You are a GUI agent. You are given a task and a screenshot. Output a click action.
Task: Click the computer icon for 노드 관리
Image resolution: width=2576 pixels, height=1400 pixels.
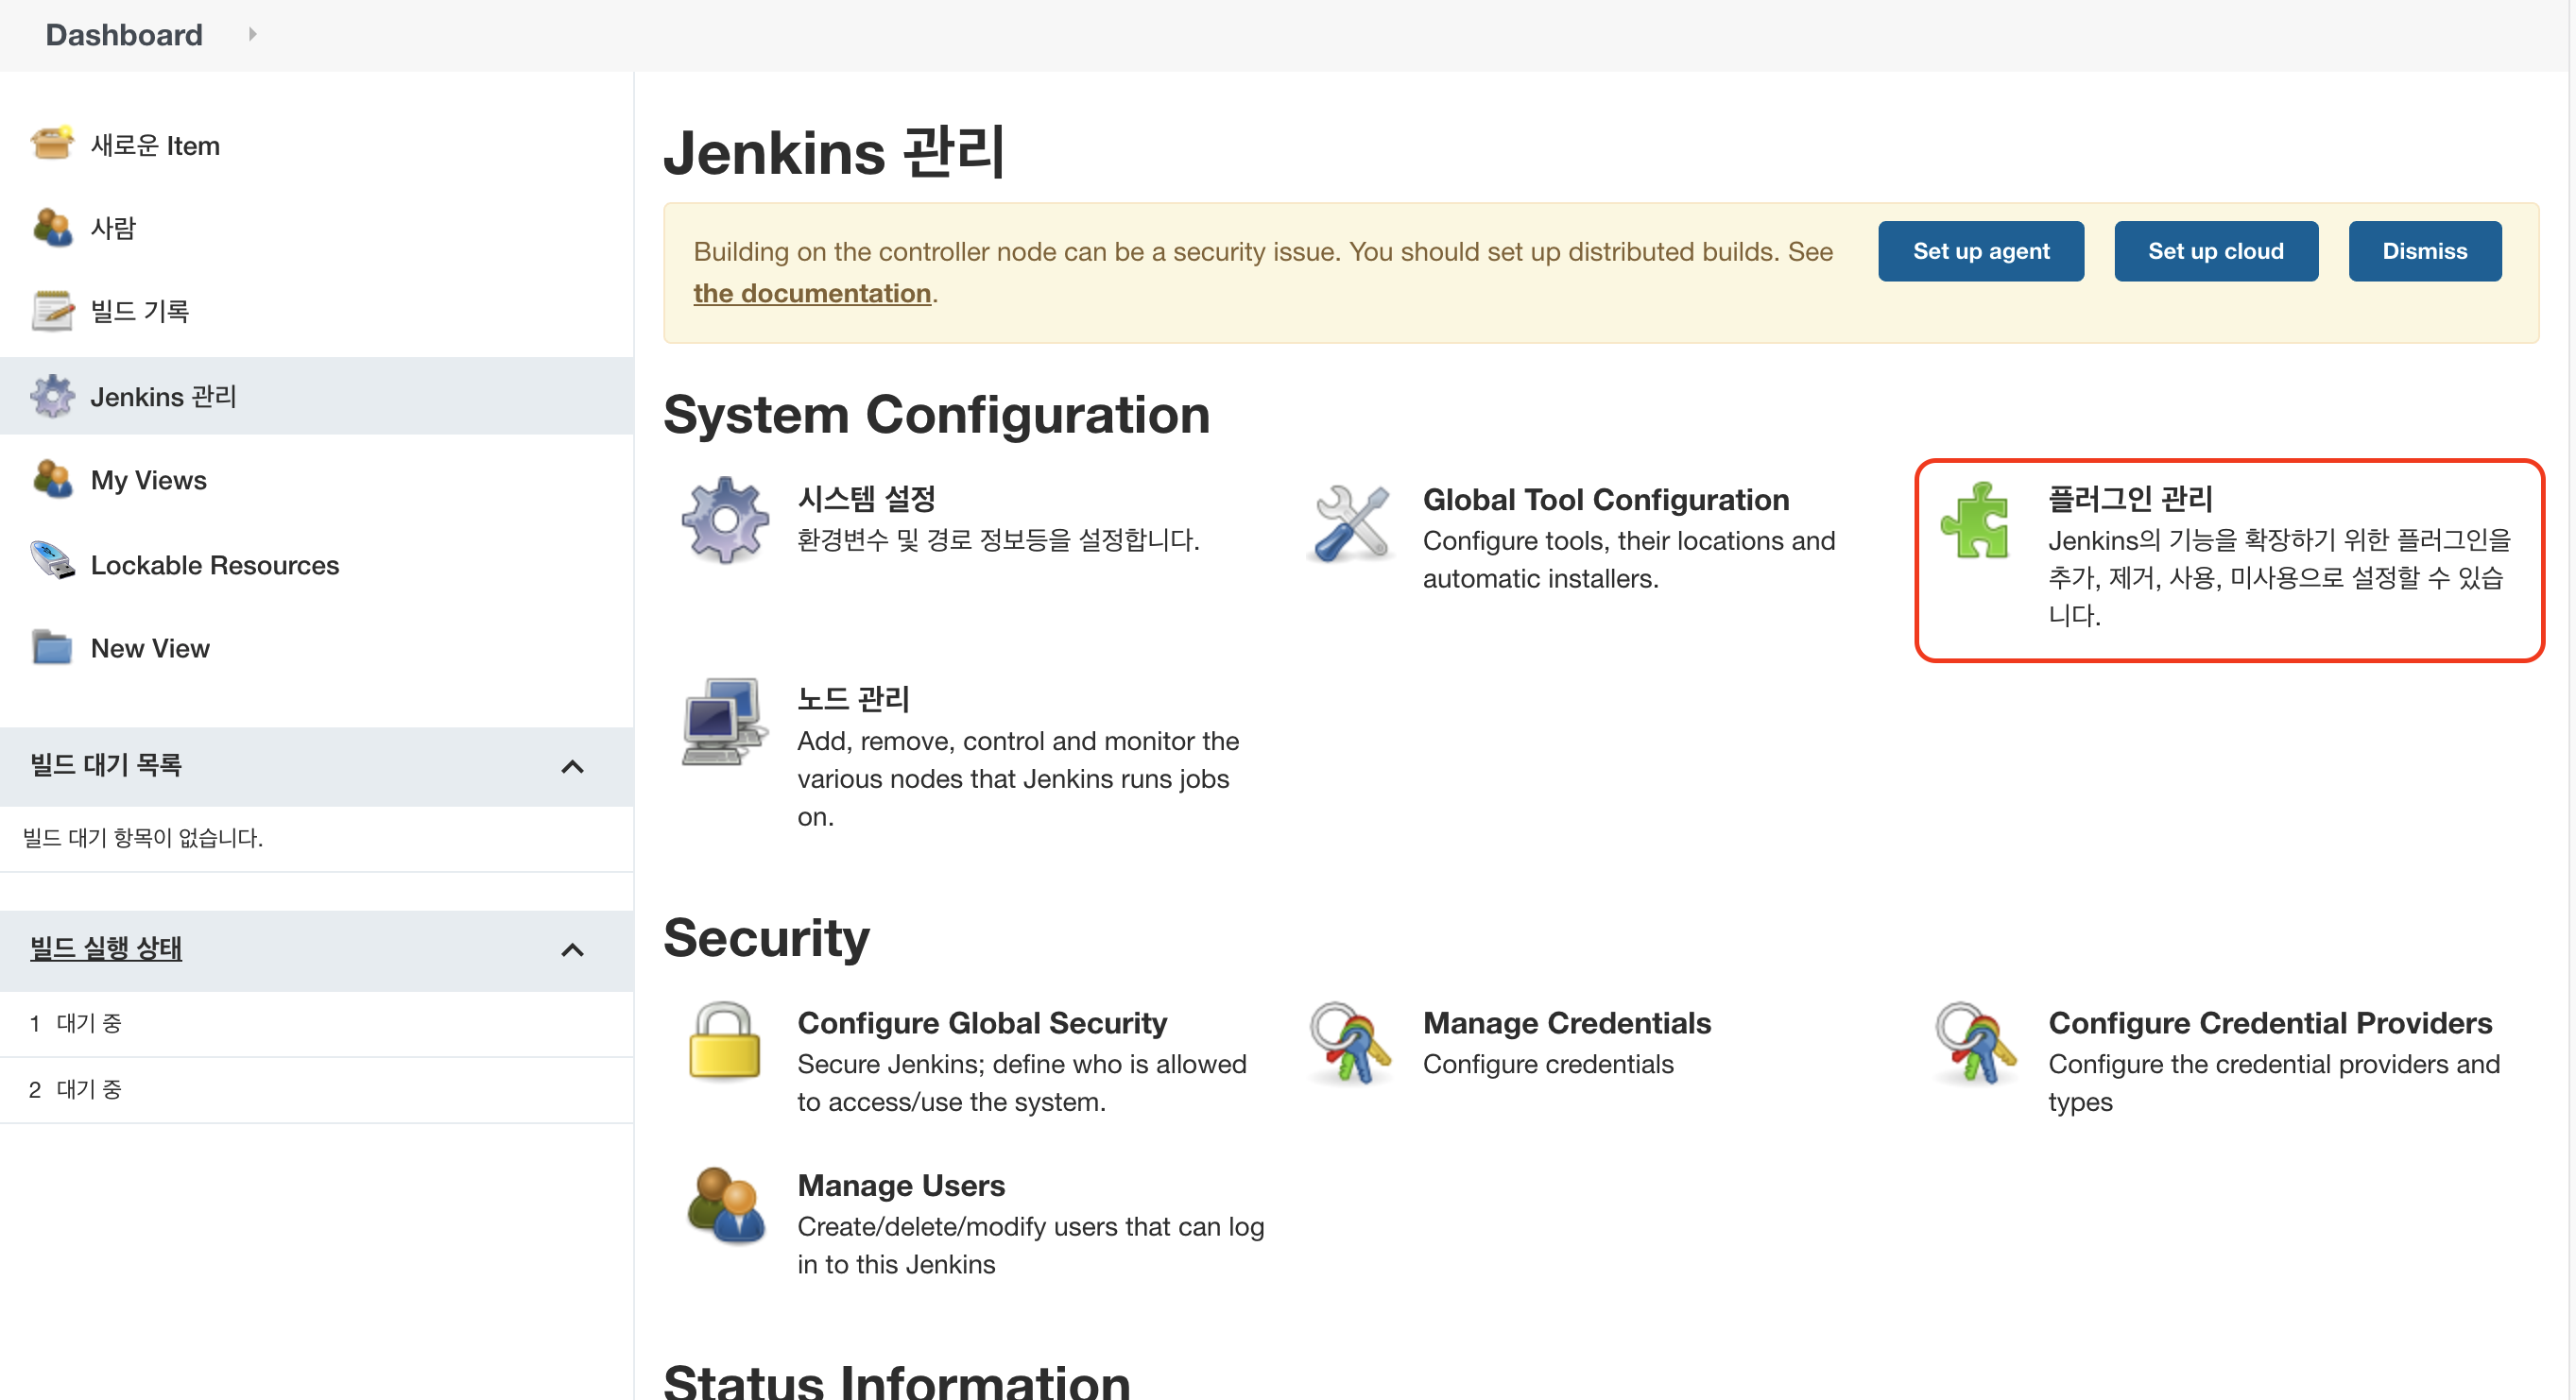tap(725, 722)
